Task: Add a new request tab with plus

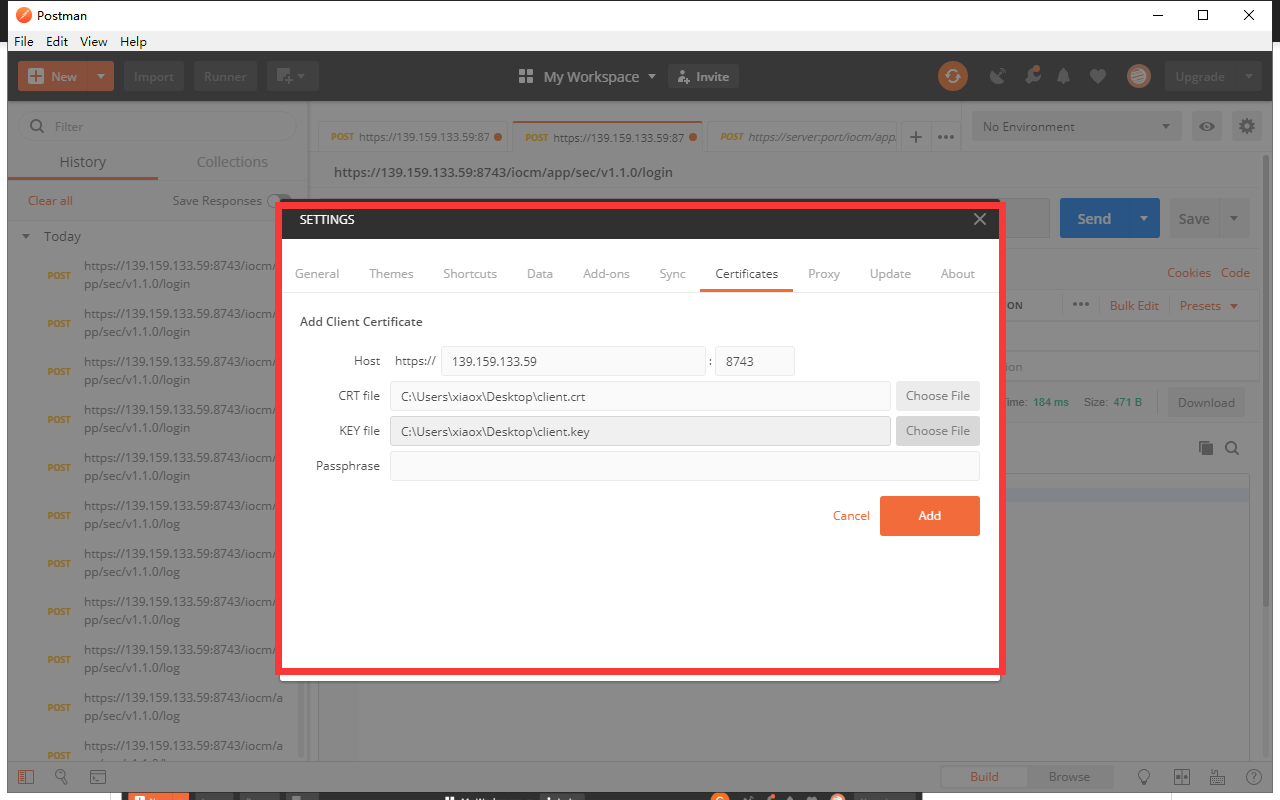Action: pyautogui.click(x=915, y=137)
